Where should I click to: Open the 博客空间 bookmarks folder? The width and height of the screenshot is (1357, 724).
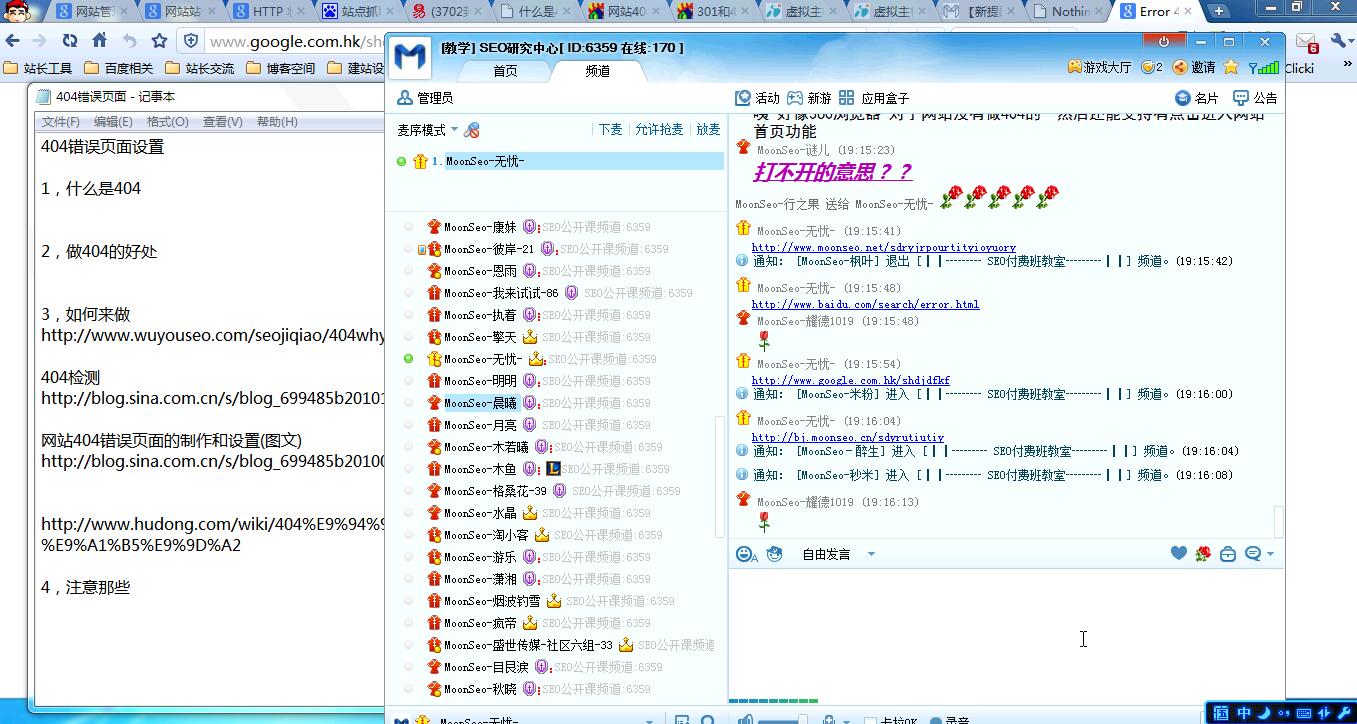(278, 68)
